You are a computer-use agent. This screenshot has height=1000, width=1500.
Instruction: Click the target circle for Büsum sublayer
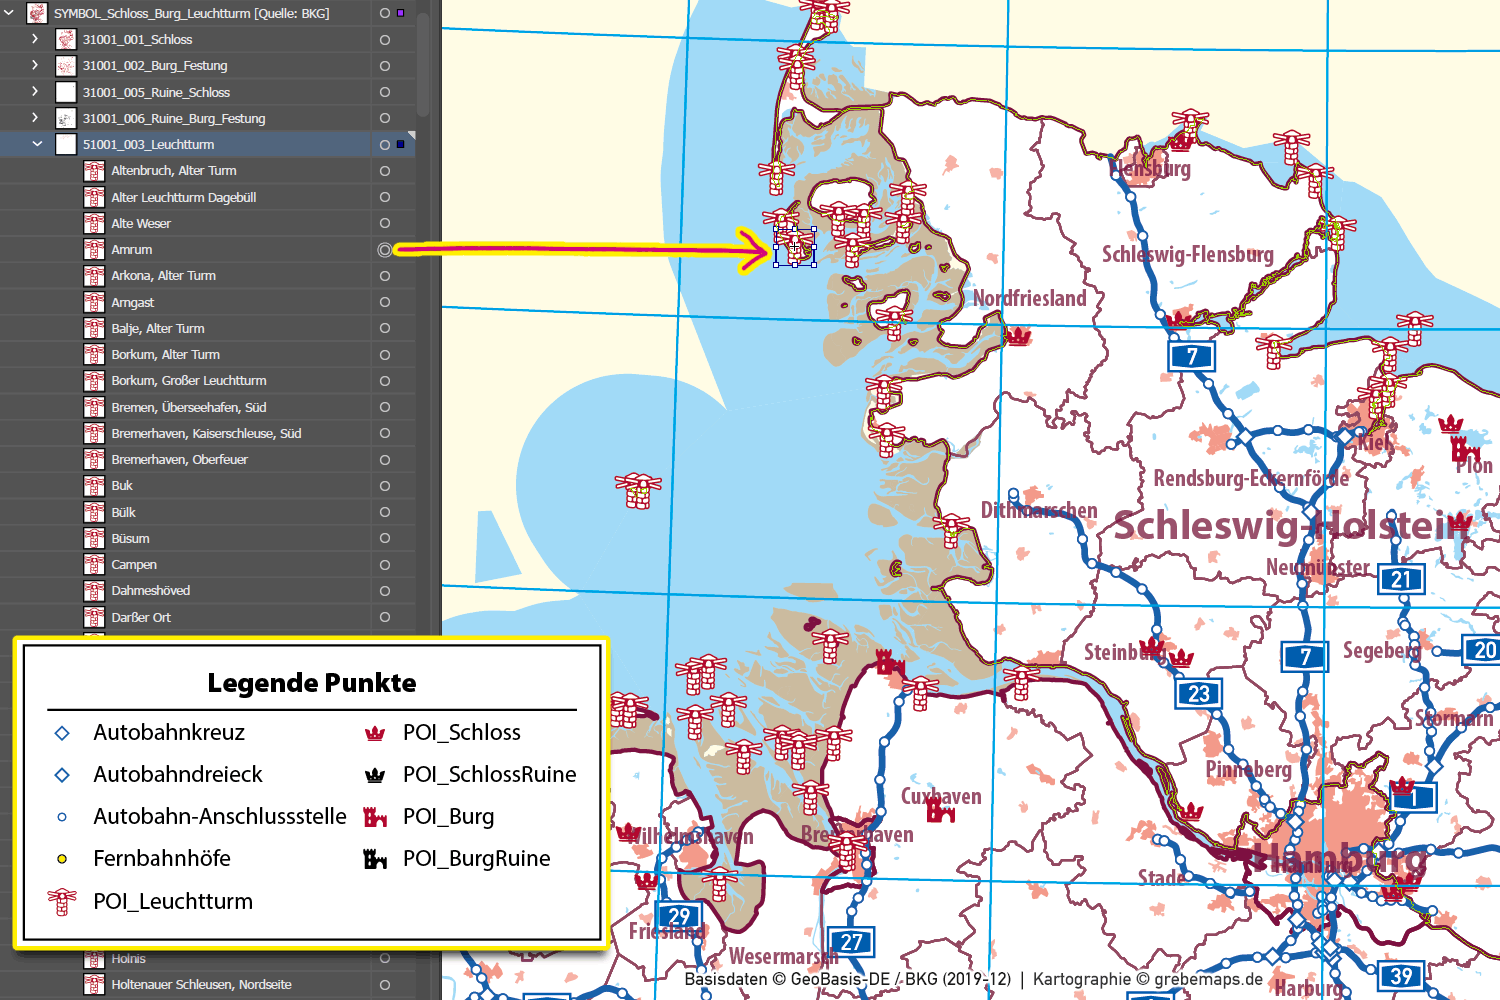(385, 539)
